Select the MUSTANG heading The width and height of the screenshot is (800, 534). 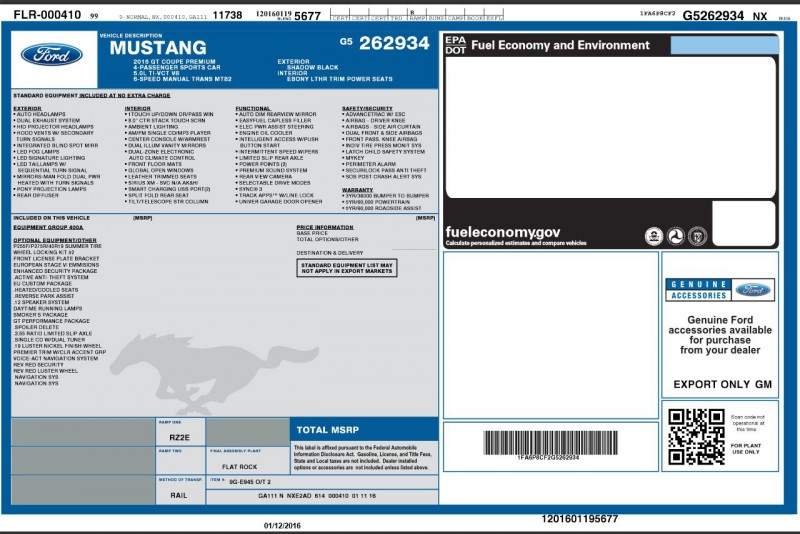(x=158, y=47)
